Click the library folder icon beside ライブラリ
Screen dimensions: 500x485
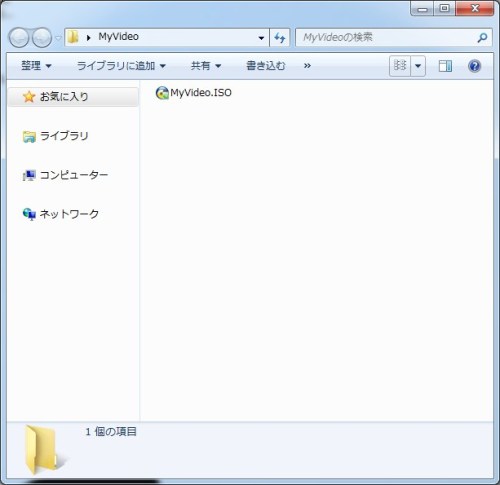pos(29,136)
